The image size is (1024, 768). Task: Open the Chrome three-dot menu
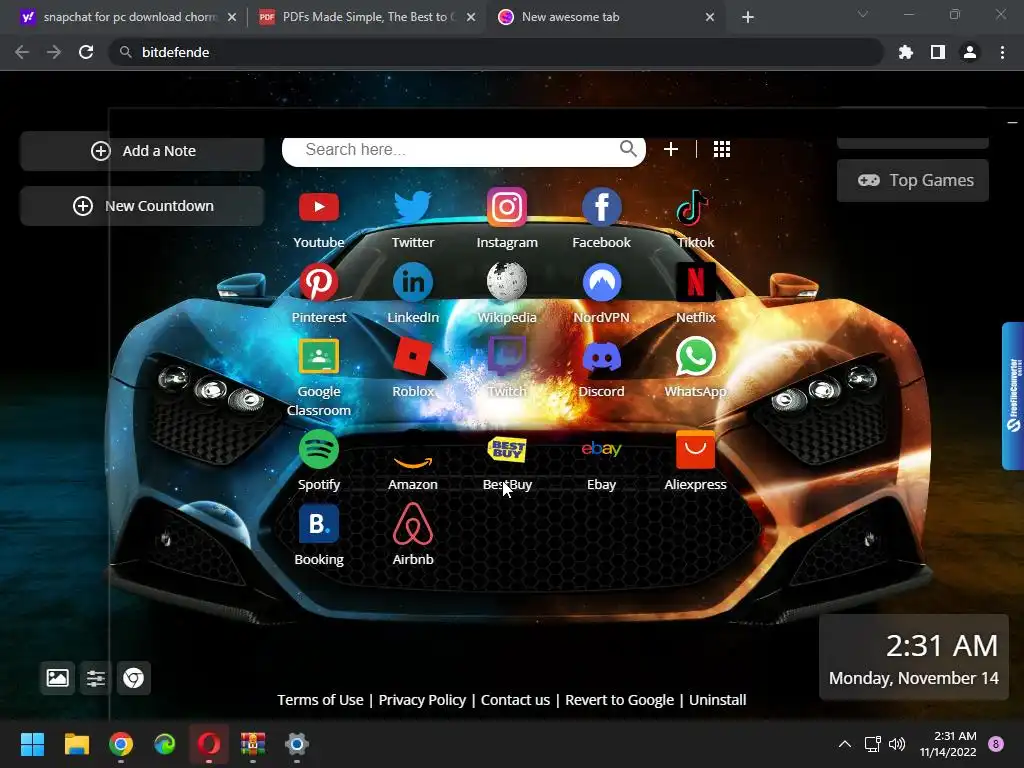(1002, 52)
